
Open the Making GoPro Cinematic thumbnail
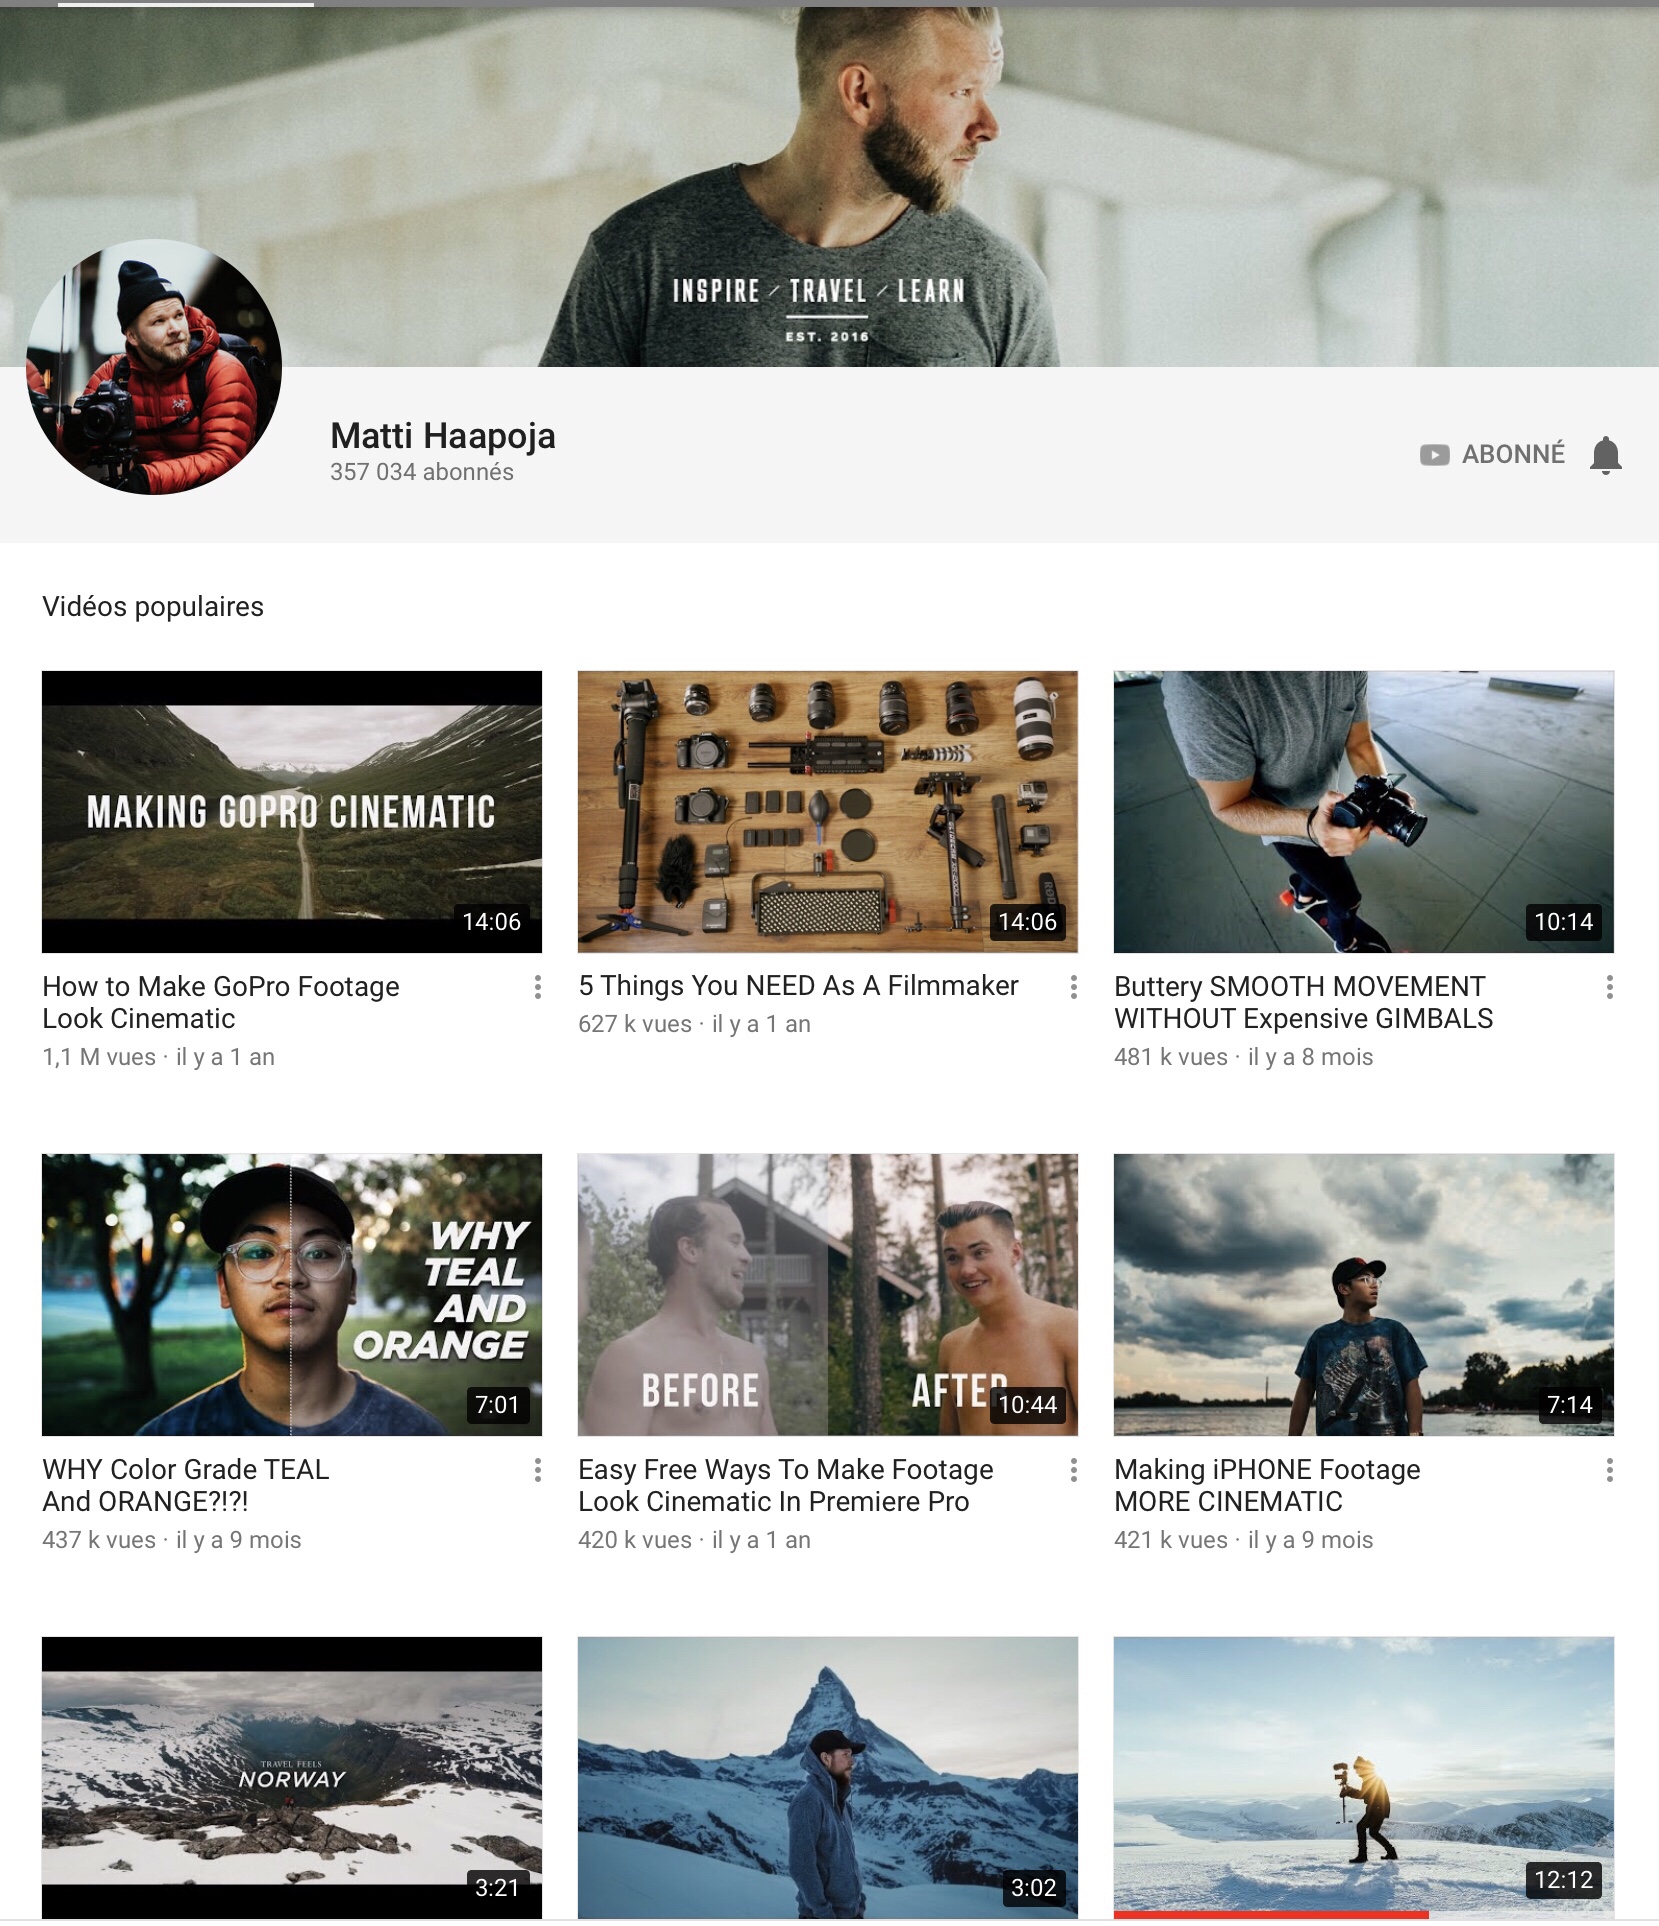pos(291,811)
